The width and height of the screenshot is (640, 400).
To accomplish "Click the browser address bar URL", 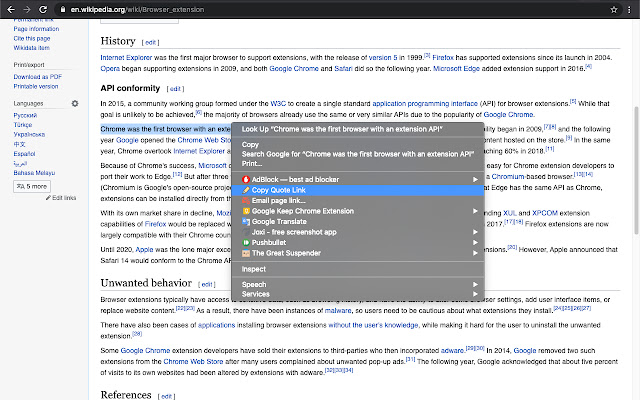I will tap(137, 9).
